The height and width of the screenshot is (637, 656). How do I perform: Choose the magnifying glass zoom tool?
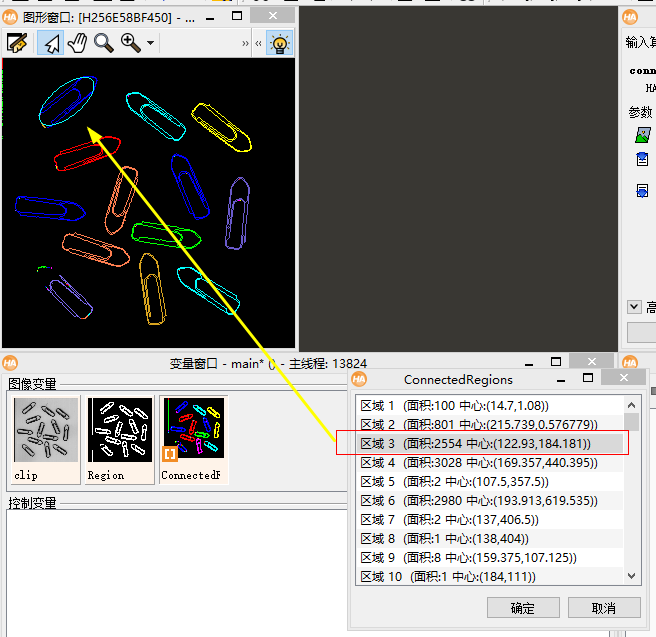tap(103, 43)
